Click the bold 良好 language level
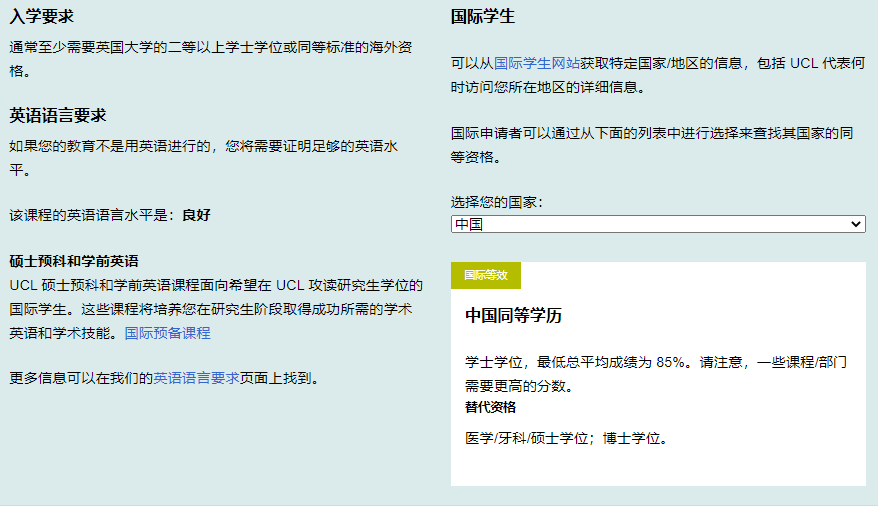The height and width of the screenshot is (506, 878). [x=196, y=215]
